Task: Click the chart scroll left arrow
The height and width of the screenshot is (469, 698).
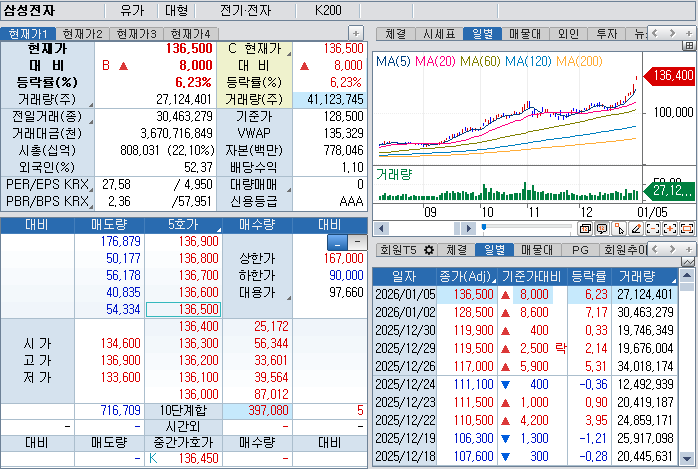Action: 381,229
